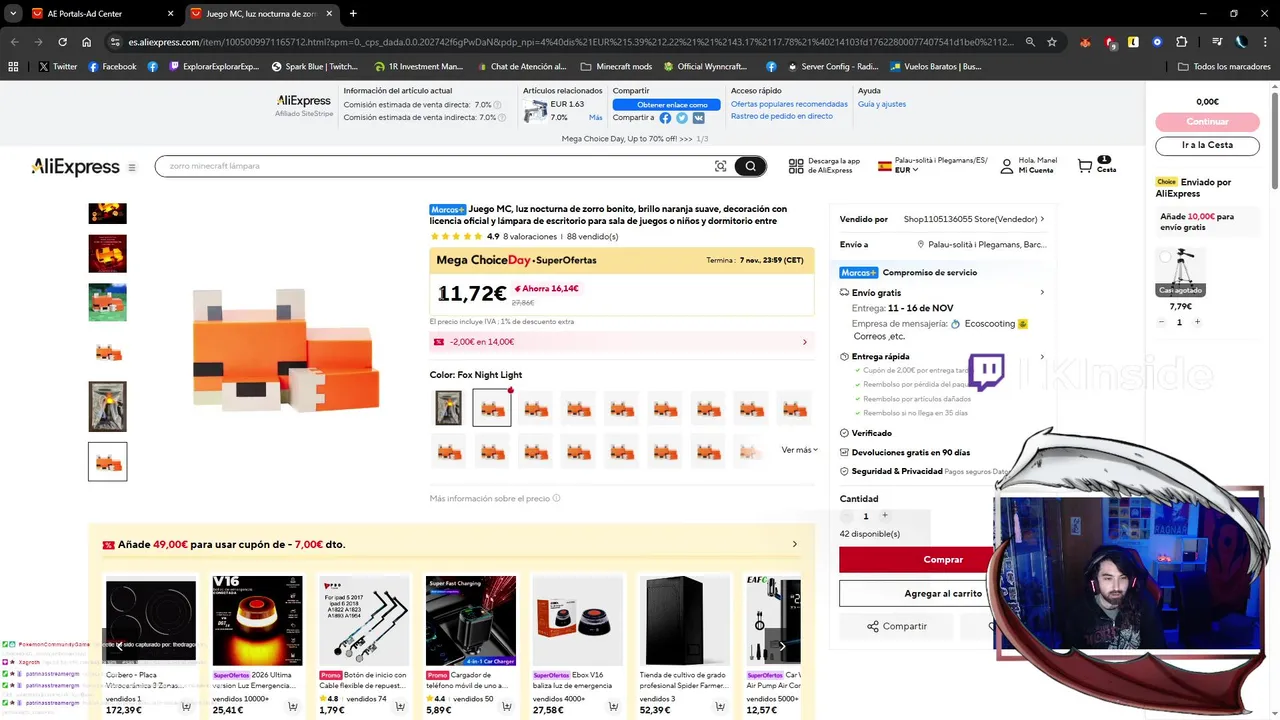
Task: Select the Fox Night Light color swatch
Action: [x=492, y=408]
